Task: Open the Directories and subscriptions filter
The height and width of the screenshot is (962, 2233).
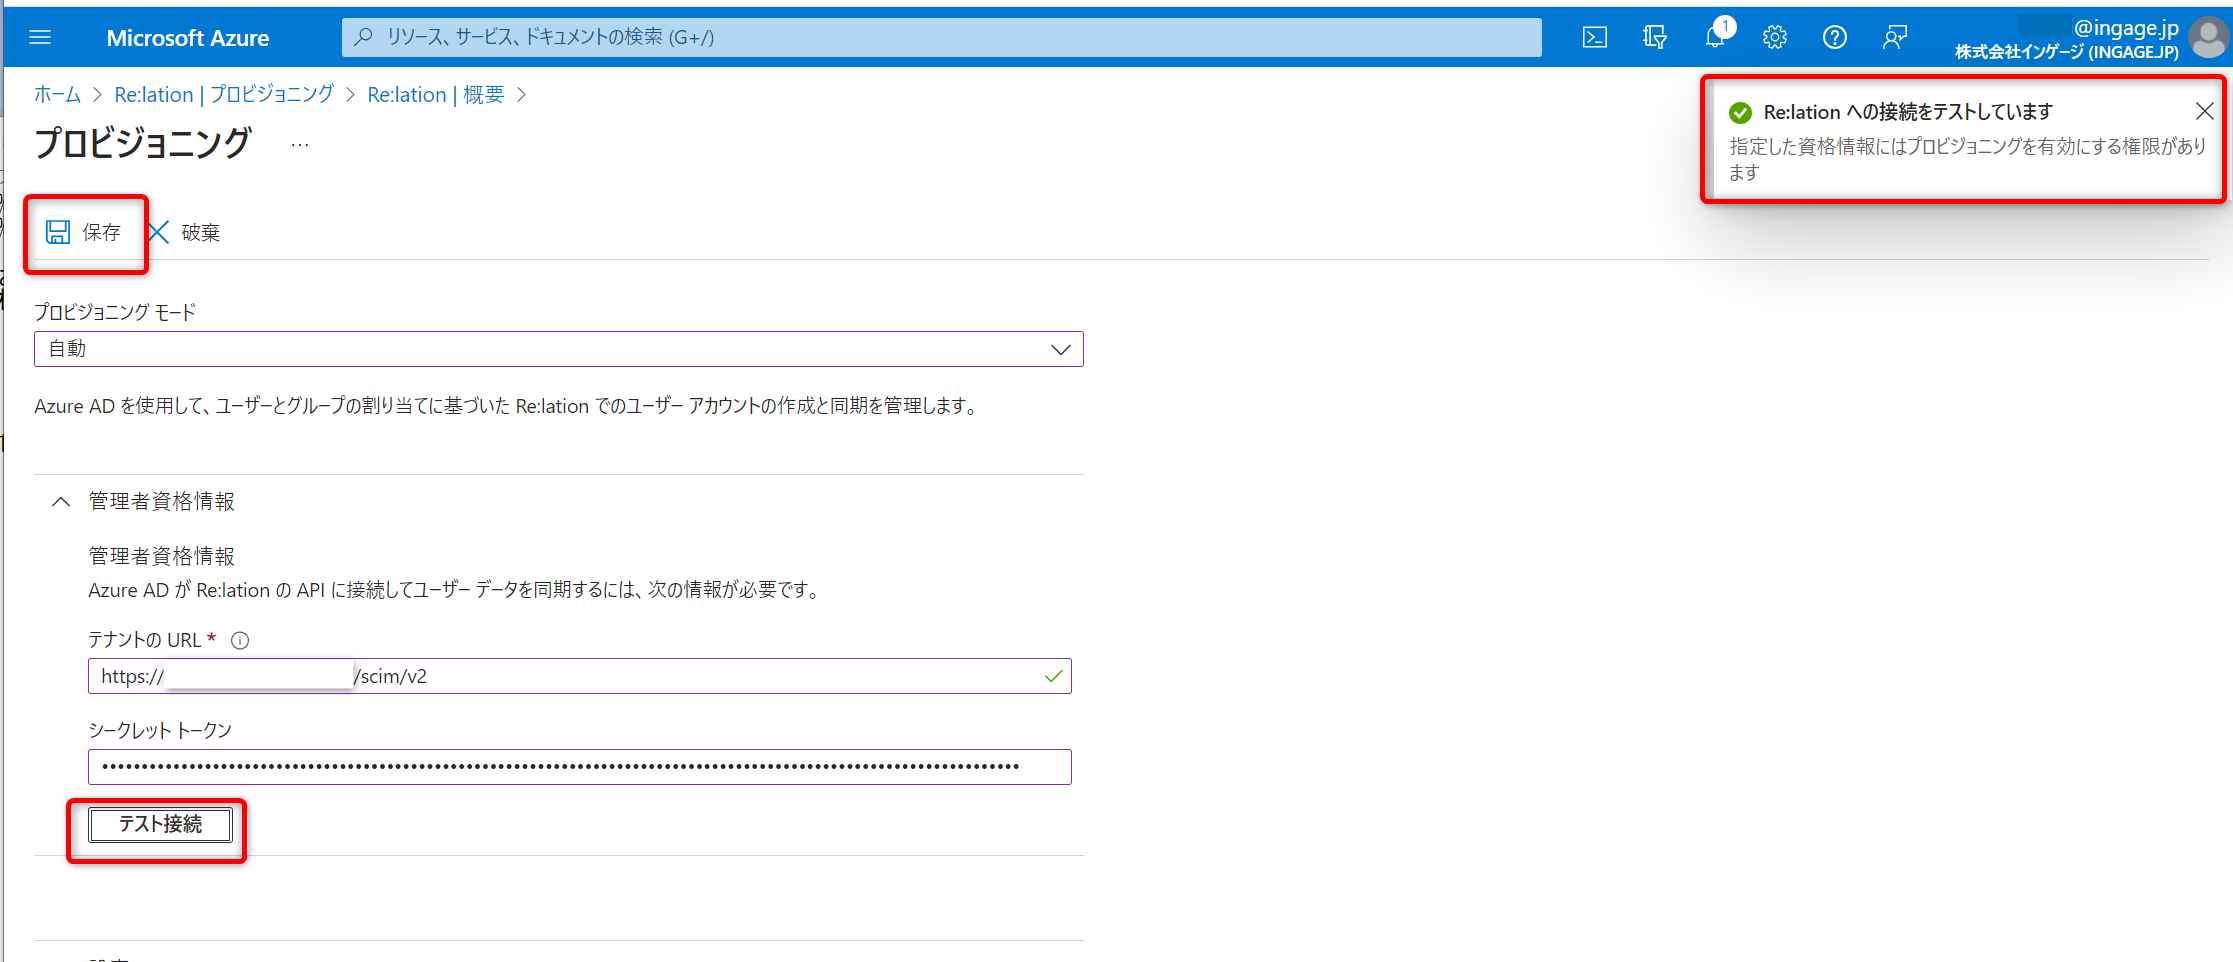Action: [1654, 37]
